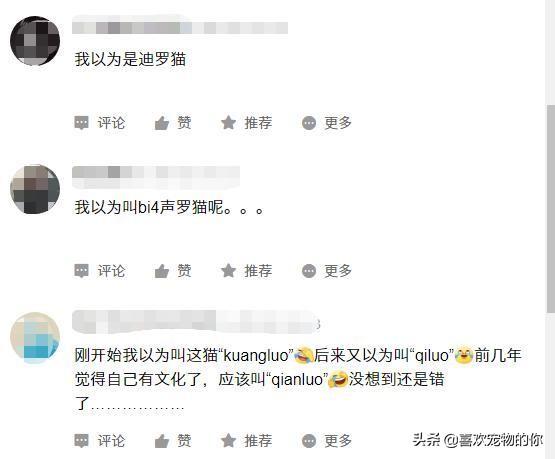Open more options for bi4声罗猫 comment
Viewport: 555px width, 459px height.
coord(309,271)
